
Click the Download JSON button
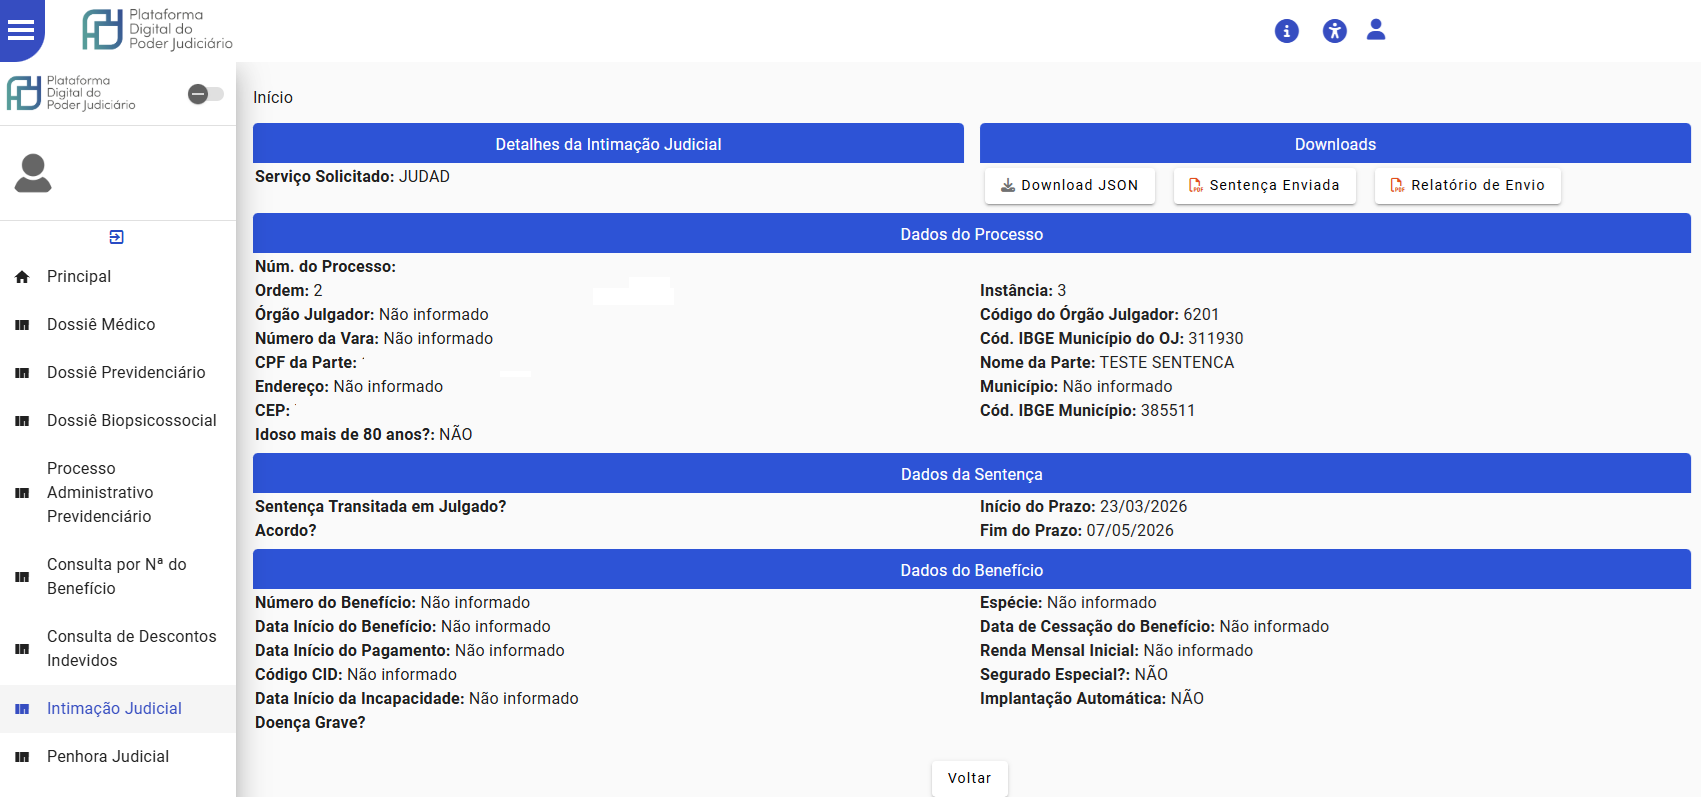point(1070,185)
